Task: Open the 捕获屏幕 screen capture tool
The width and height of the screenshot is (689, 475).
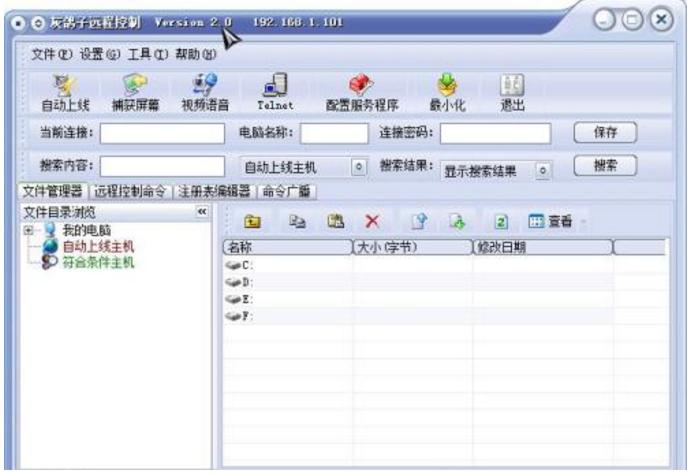Action: tap(135, 92)
